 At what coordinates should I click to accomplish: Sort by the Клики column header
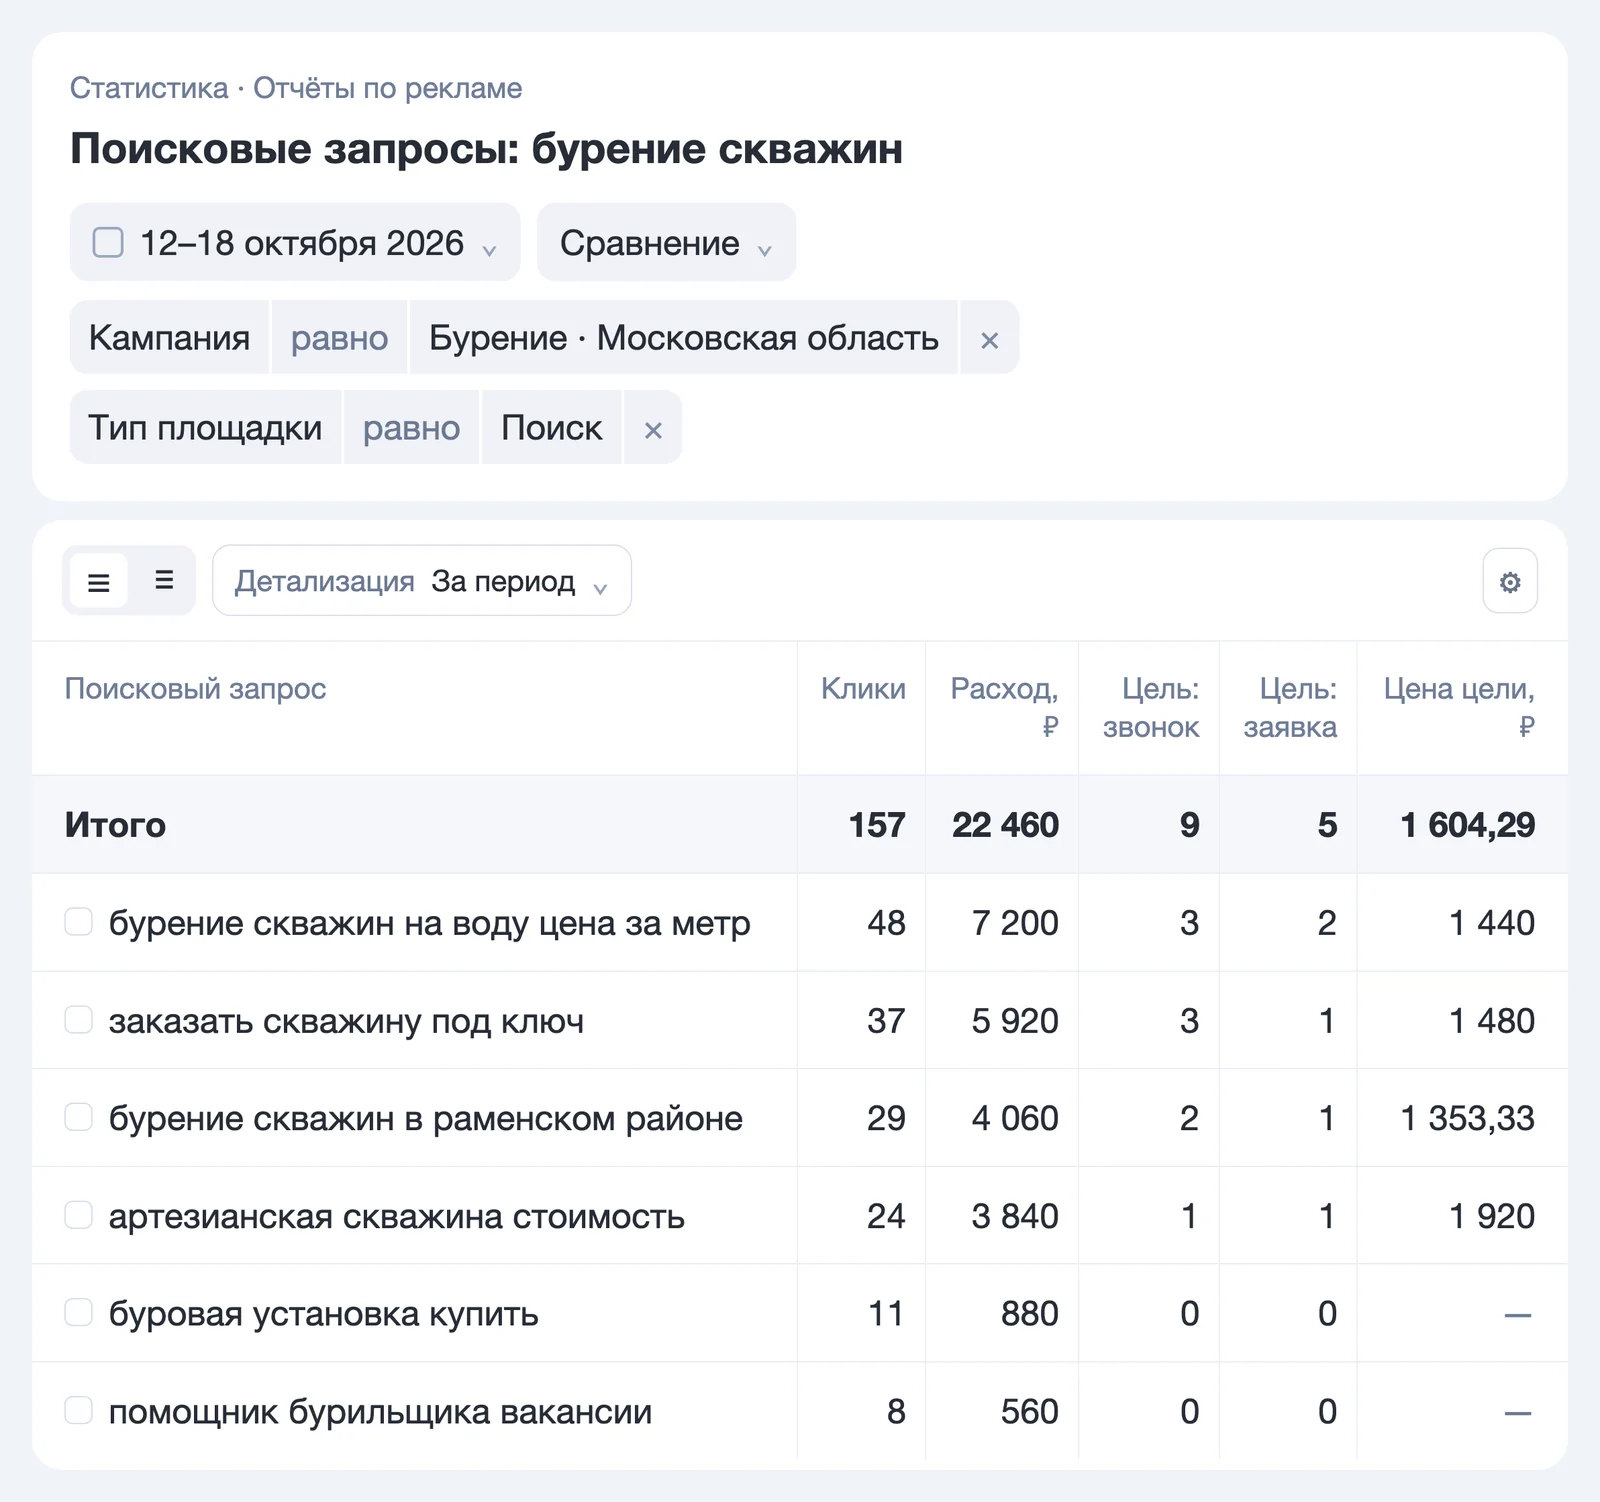click(863, 688)
